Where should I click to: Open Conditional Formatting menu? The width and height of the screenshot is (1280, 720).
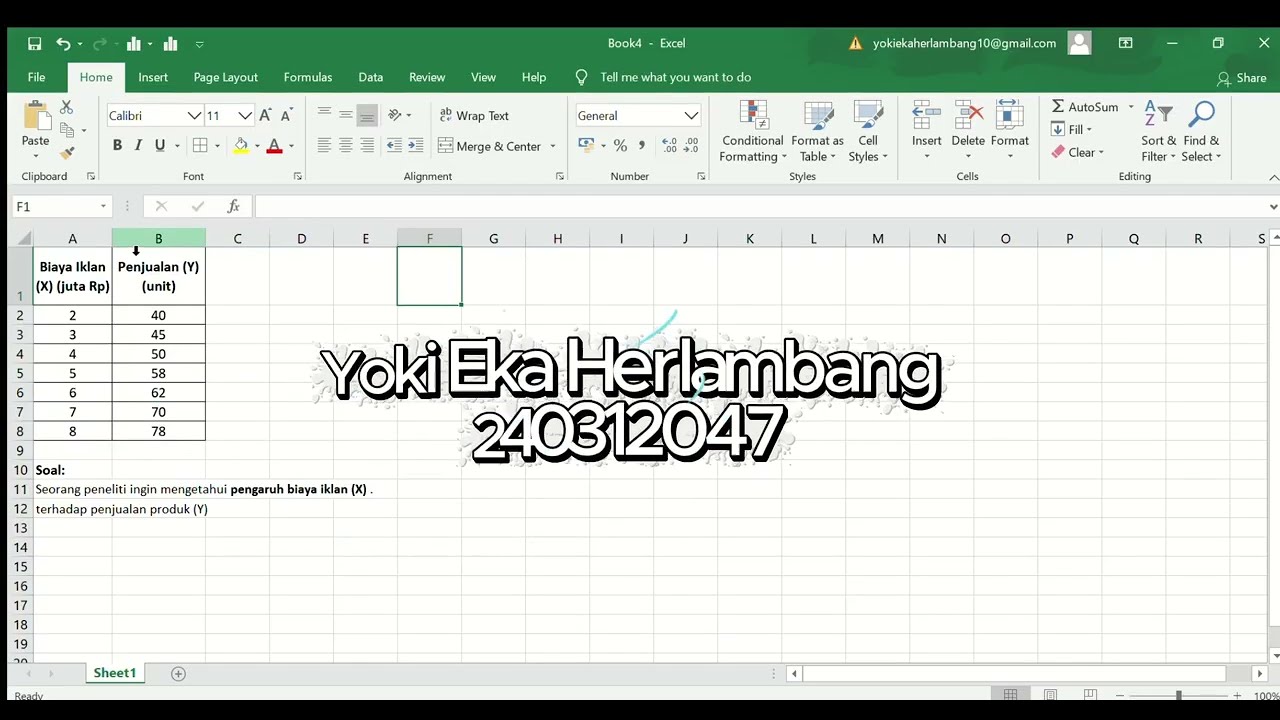coord(753,132)
